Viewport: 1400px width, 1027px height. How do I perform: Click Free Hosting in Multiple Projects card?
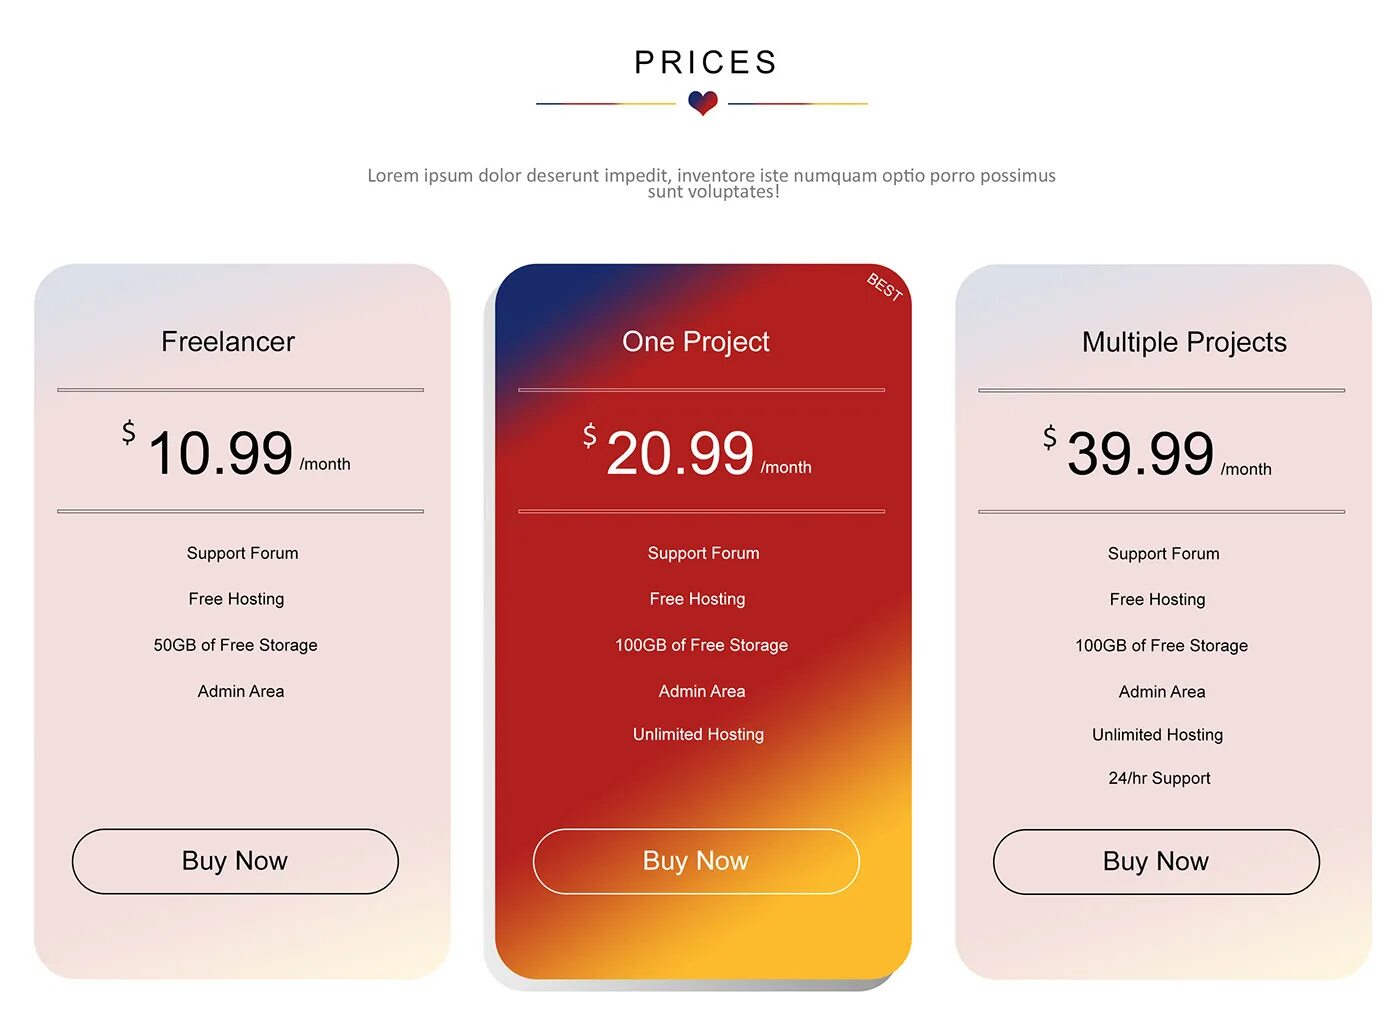point(1158,600)
